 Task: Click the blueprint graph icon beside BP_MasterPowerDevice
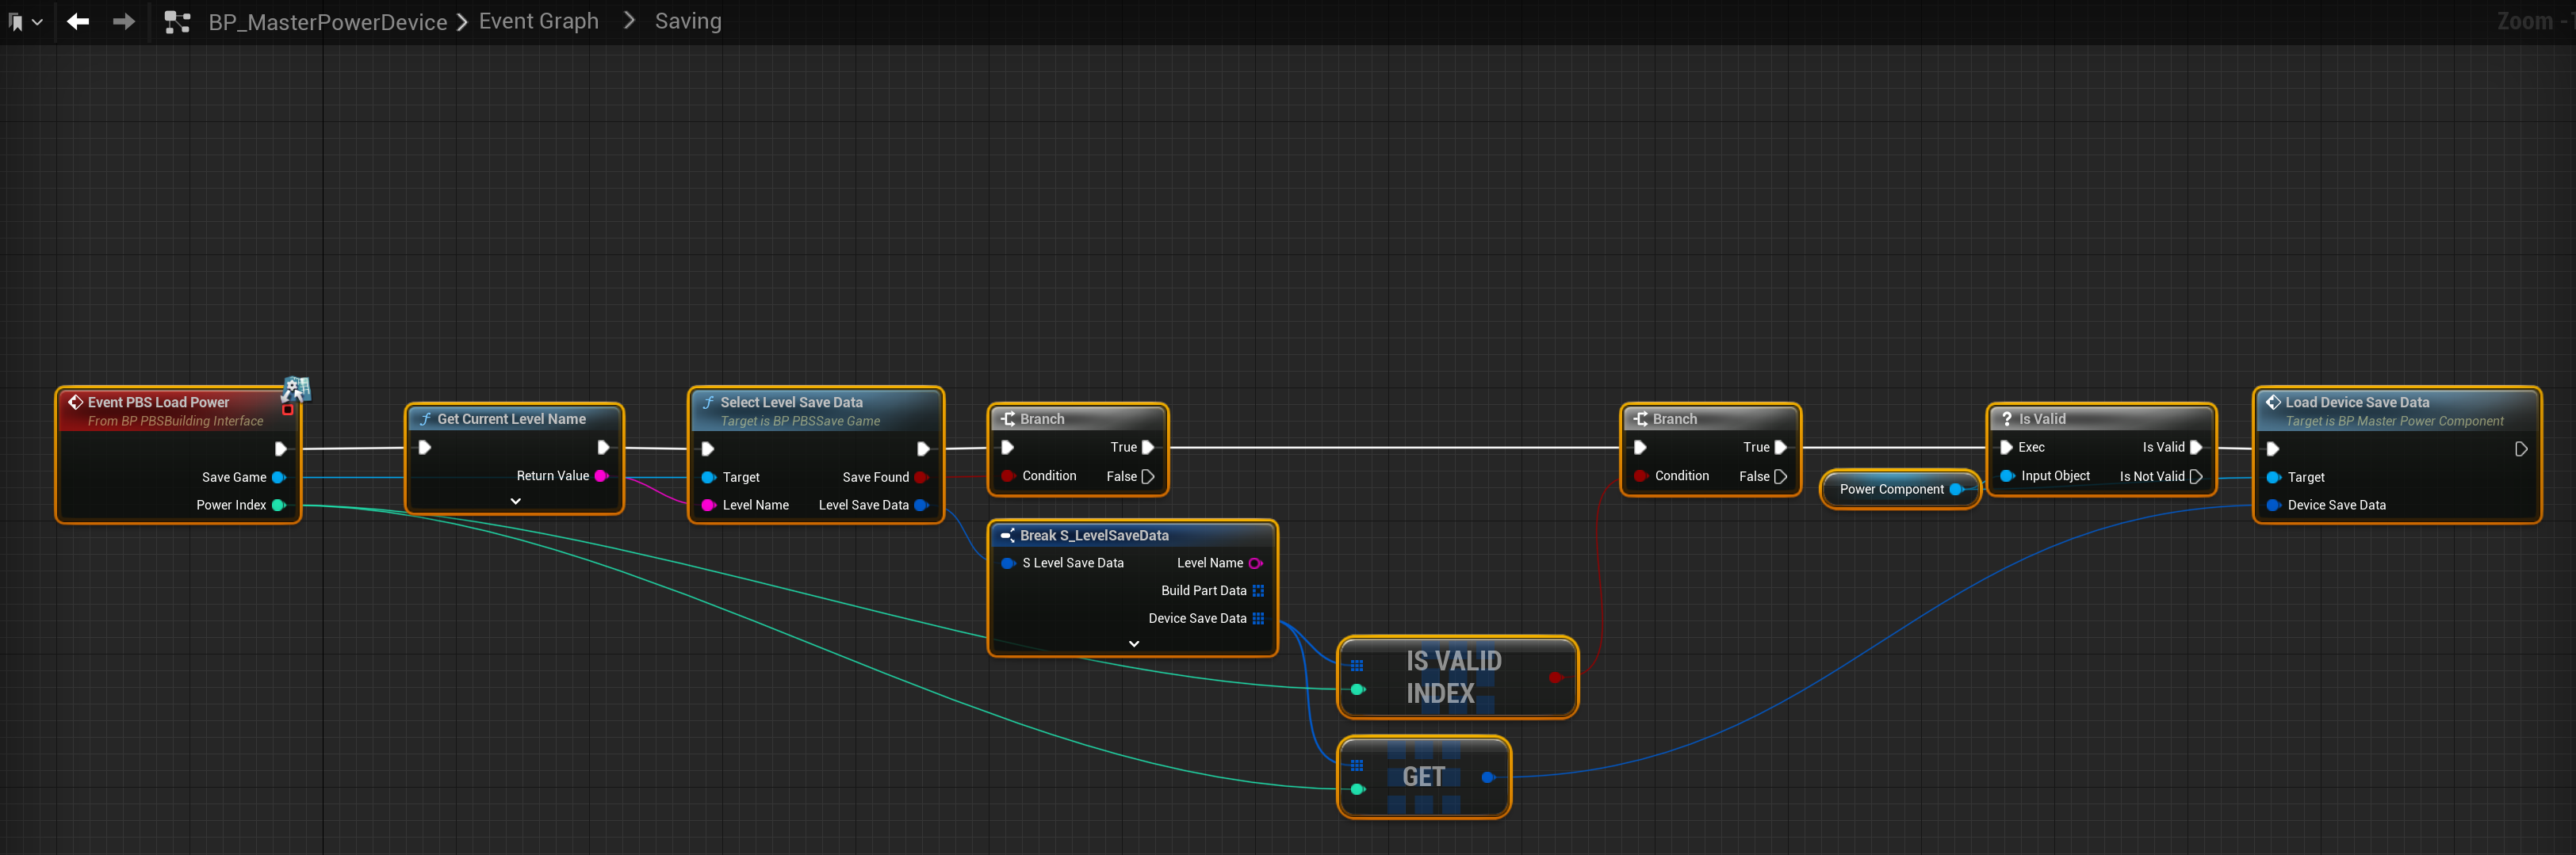[177, 22]
